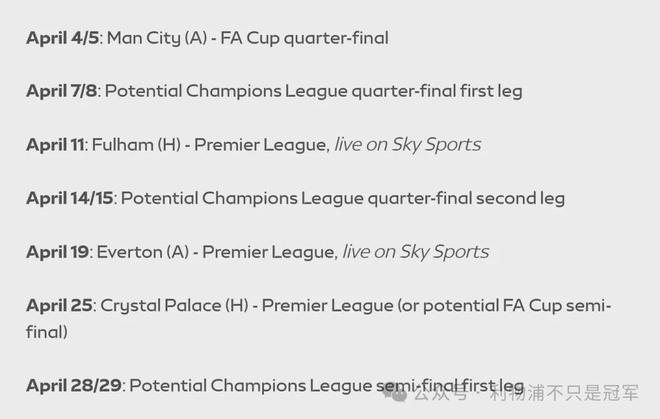This screenshot has width=660, height=419.
Task: Select the Fulham (H) Premier League text
Action: click(x=211, y=145)
